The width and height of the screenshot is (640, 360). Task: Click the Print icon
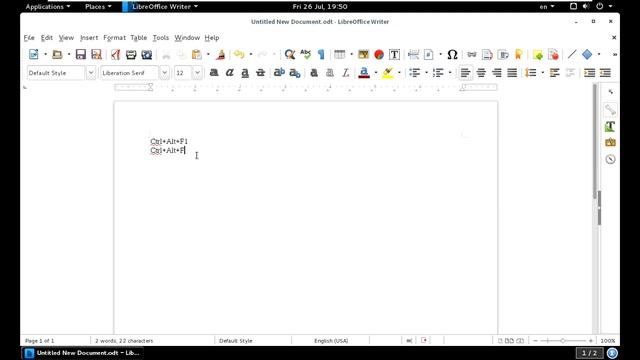(131, 54)
